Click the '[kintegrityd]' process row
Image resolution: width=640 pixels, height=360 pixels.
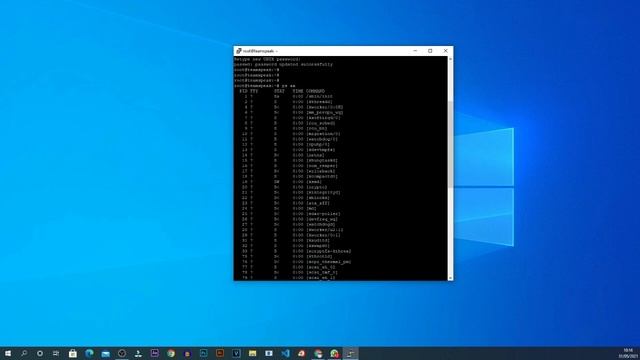[x=290, y=192]
